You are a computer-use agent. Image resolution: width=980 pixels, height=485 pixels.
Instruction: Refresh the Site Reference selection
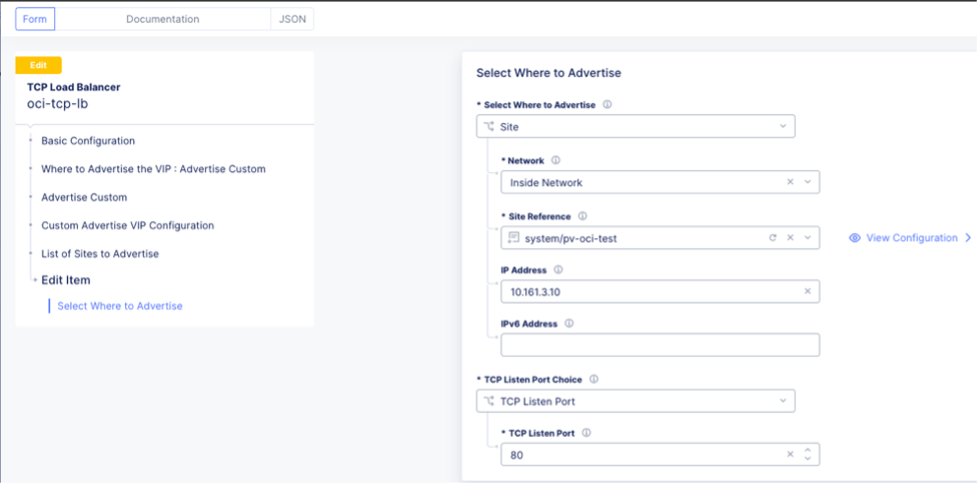coord(772,238)
